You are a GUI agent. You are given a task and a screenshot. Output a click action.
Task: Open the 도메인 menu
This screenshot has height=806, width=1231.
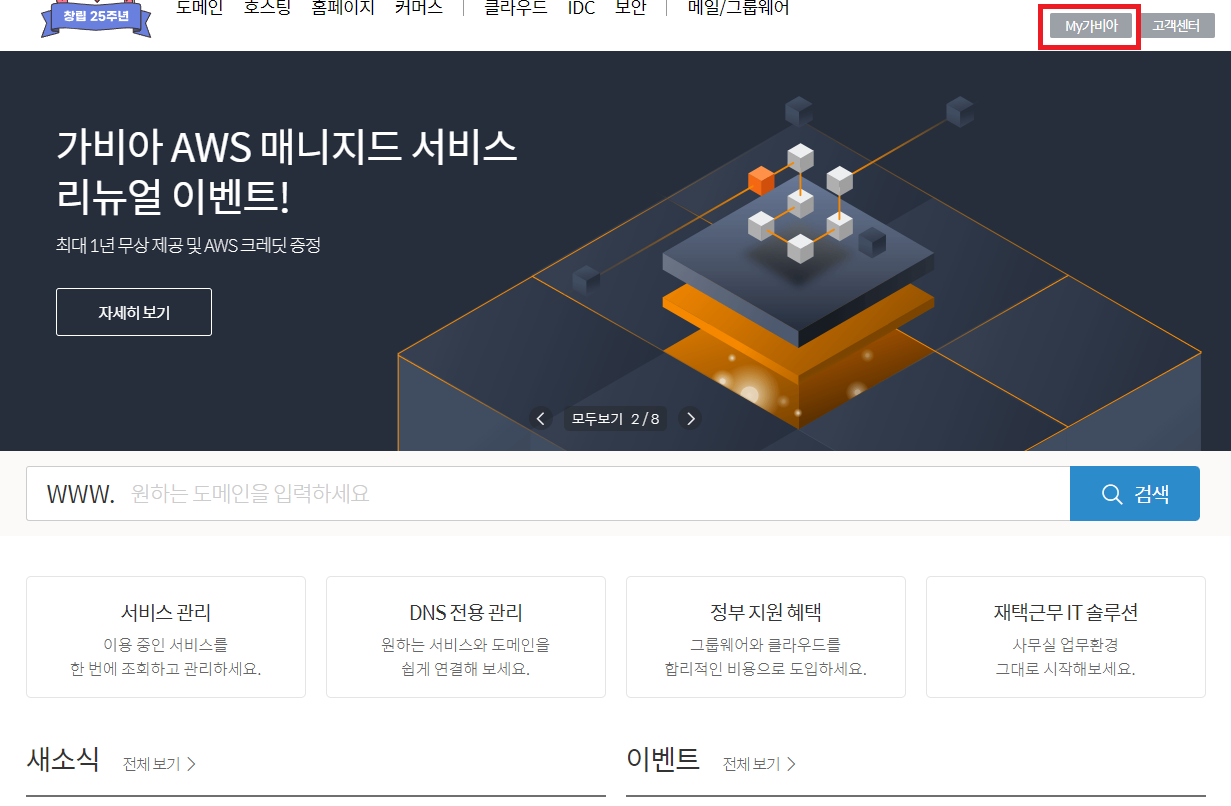point(198,7)
